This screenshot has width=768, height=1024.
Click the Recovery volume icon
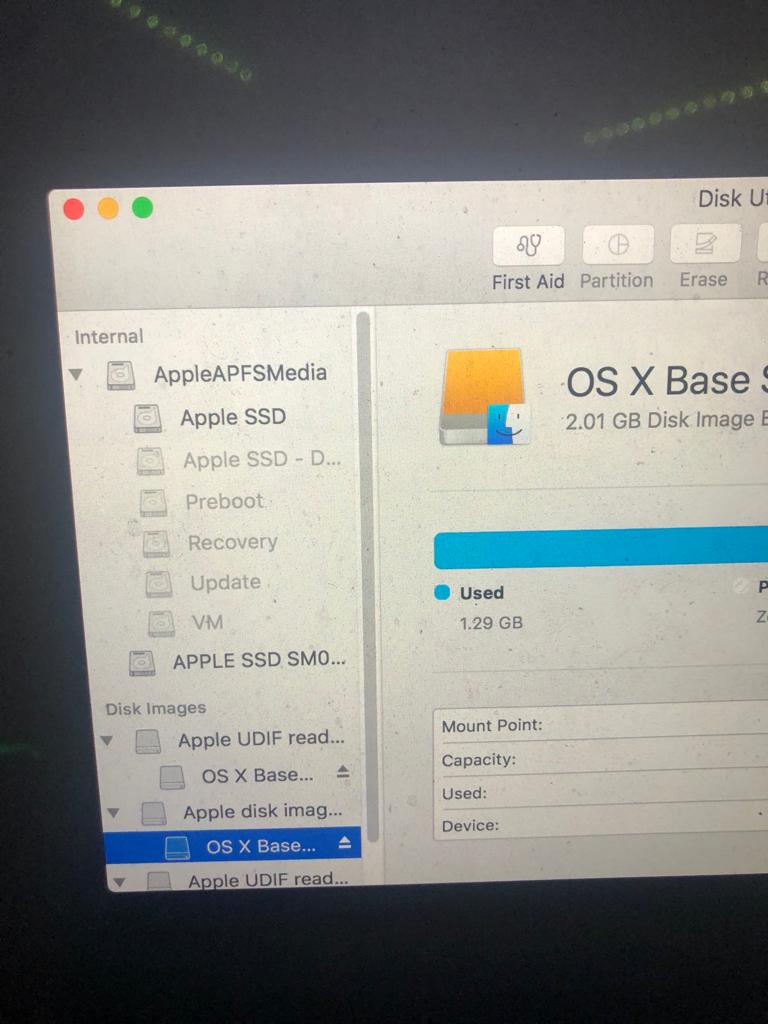coord(156,543)
